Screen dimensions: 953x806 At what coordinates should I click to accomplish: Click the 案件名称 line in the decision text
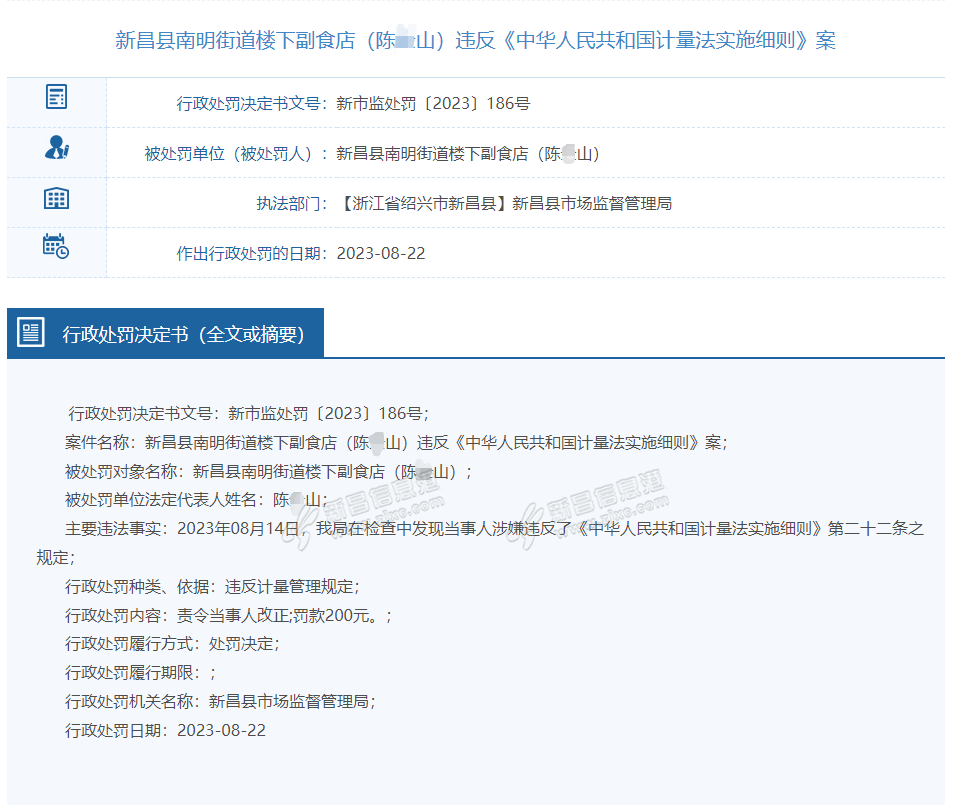(x=396, y=442)
